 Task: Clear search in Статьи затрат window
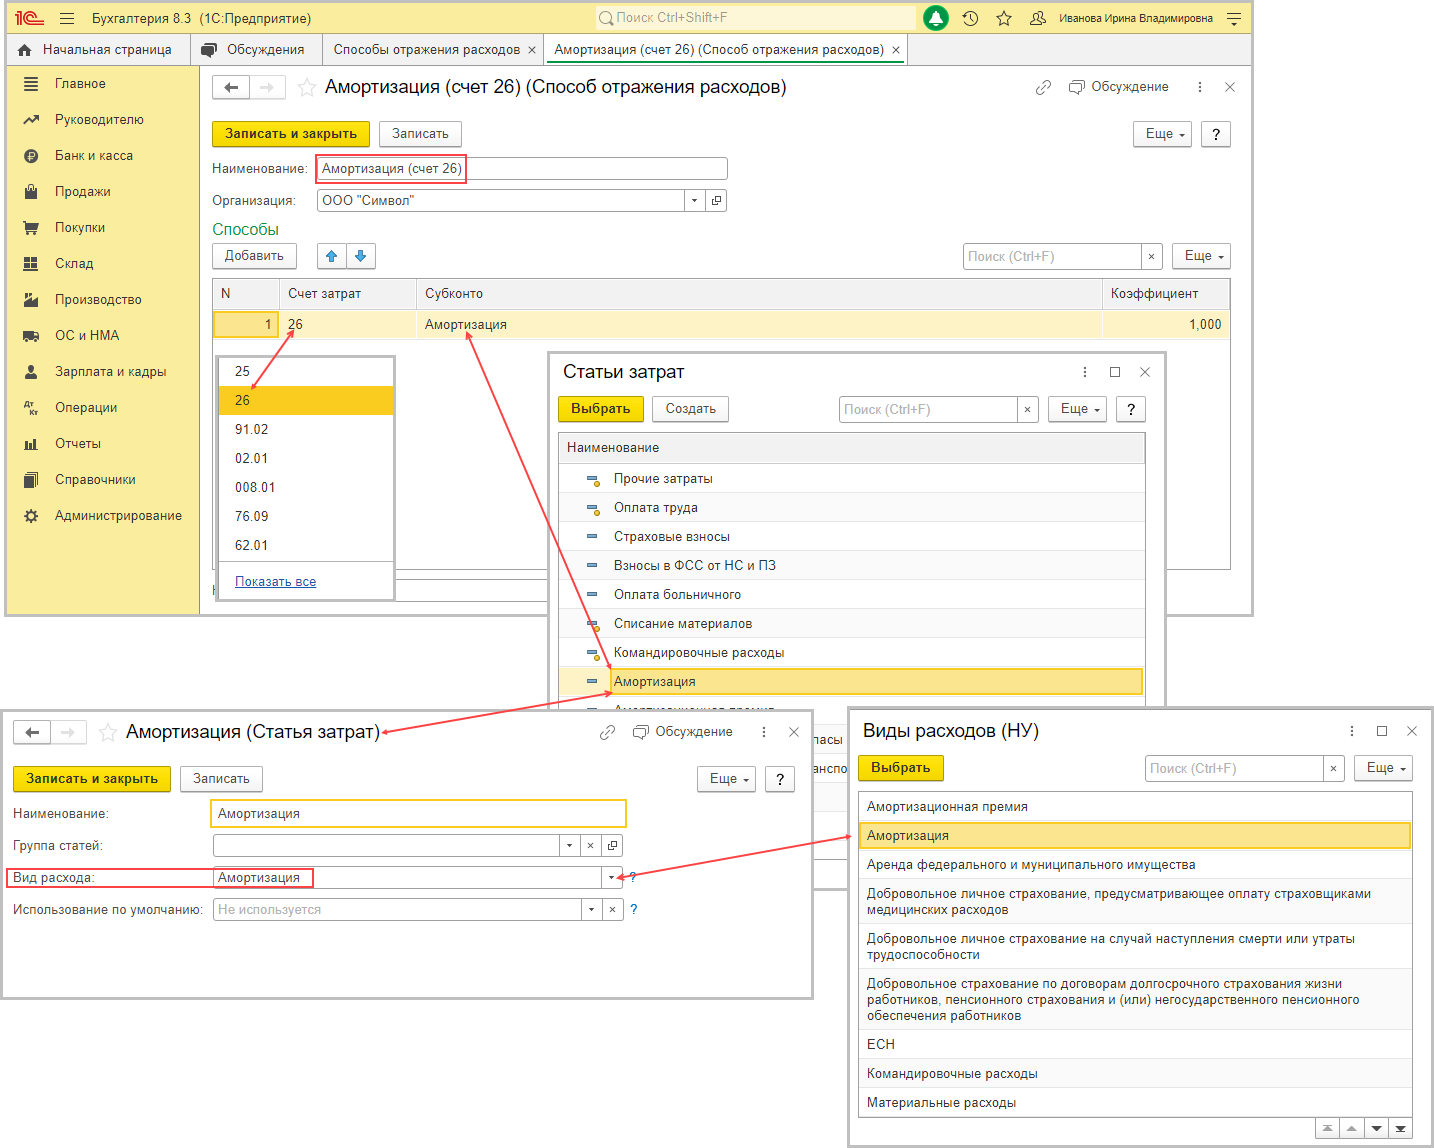pyautogui.click(x=1028, y=410)
